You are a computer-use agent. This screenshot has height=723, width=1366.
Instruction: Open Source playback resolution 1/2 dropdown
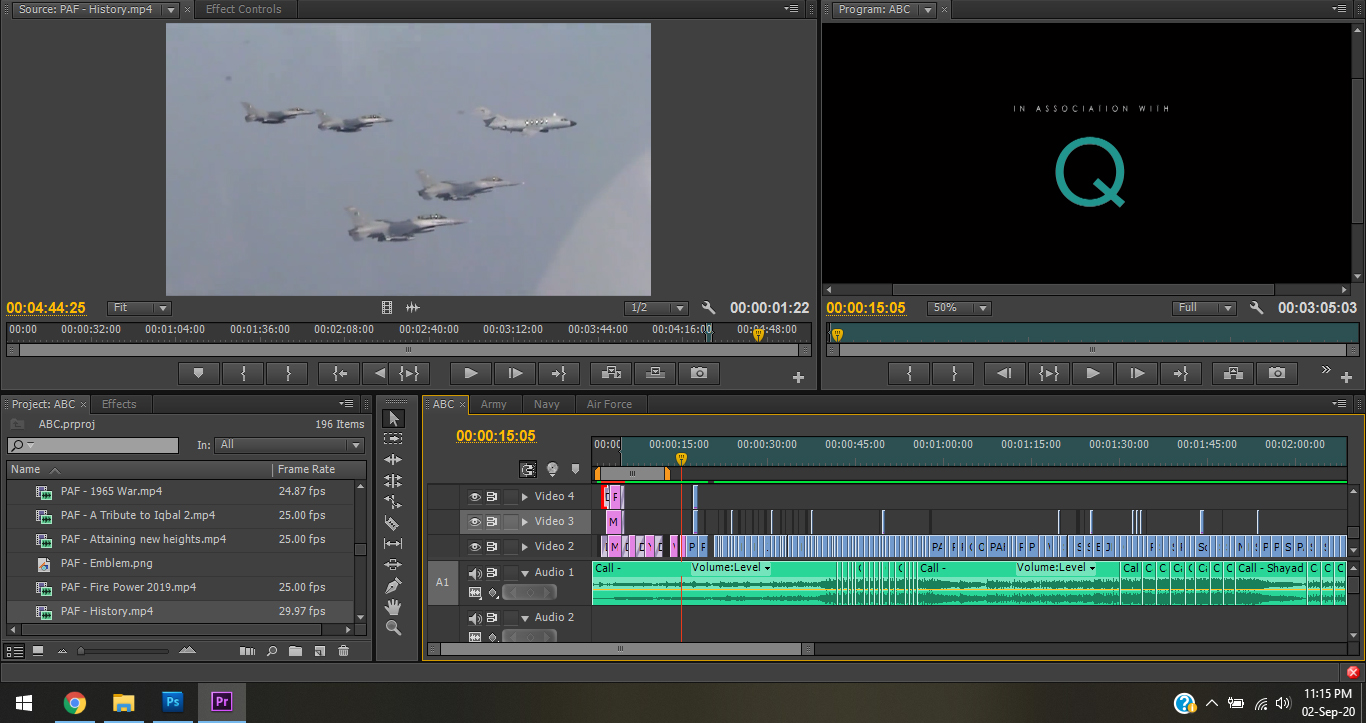(656, 308)
